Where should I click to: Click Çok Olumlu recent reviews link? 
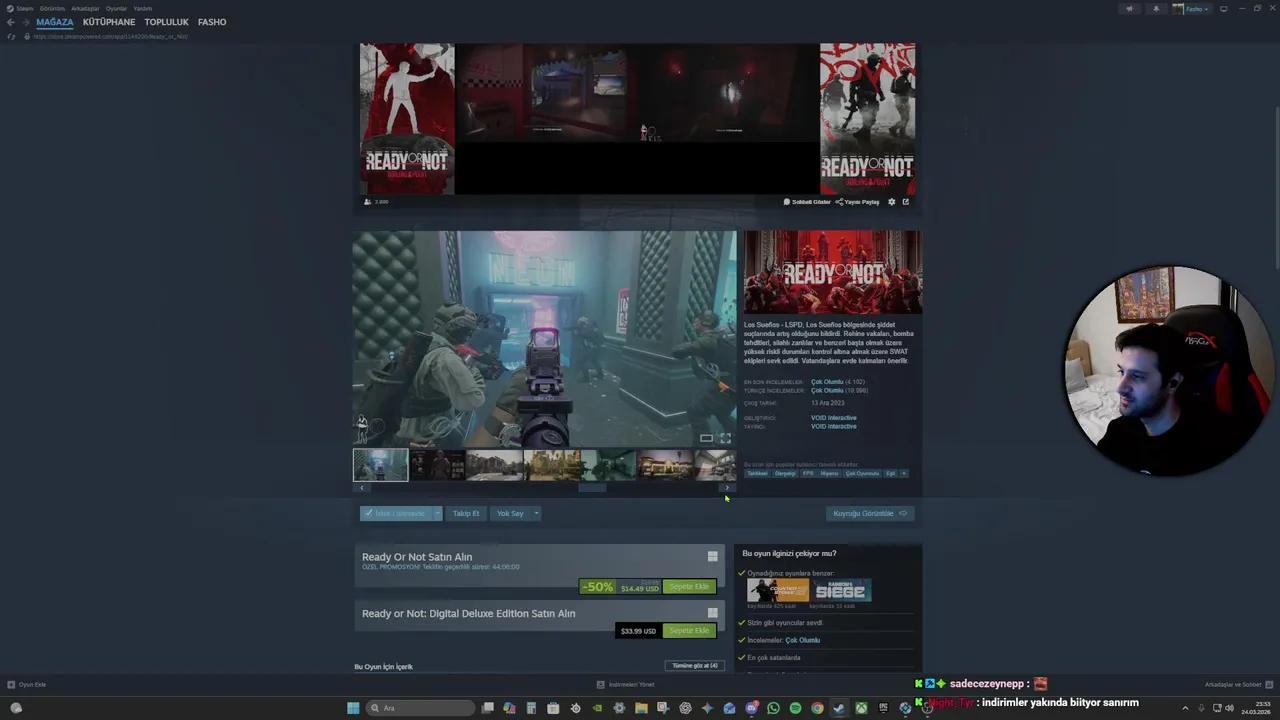coord(827,382)
